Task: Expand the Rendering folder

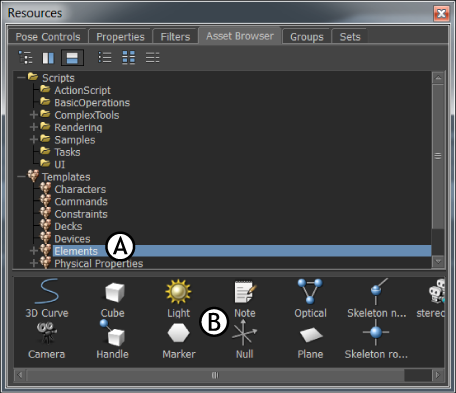Action: [x=34, y=127]
